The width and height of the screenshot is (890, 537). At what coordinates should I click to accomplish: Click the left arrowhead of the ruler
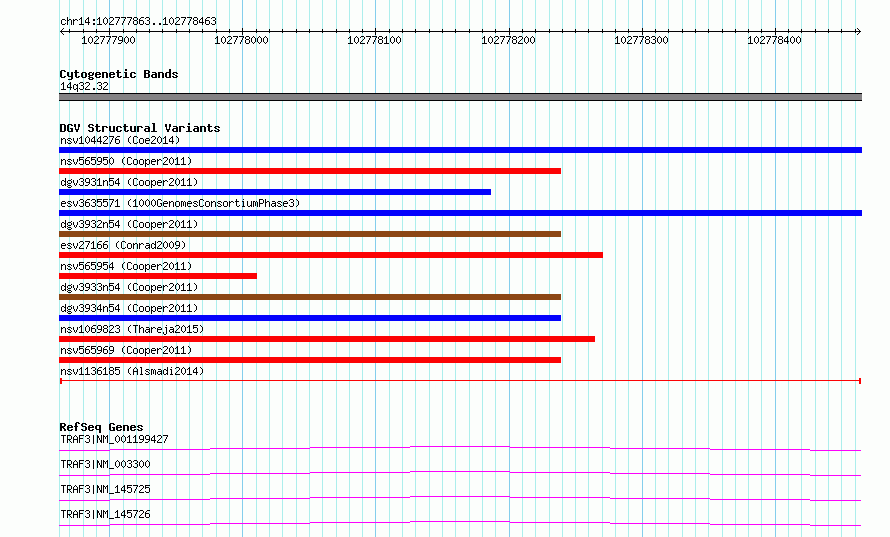62,31
